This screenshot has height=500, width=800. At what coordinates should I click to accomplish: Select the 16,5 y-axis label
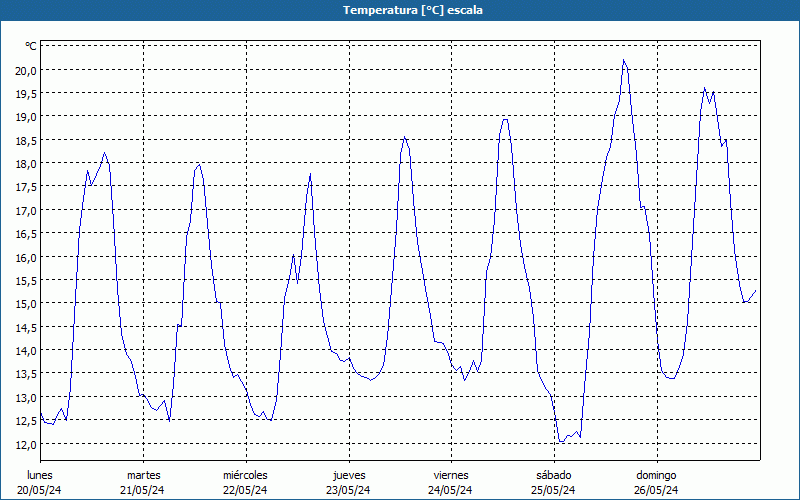26,234
